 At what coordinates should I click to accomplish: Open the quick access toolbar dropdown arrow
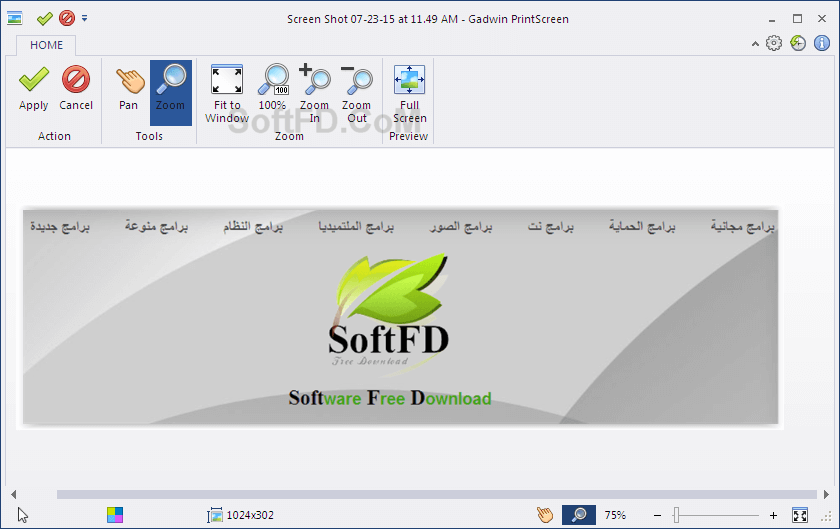click(85, 19)
